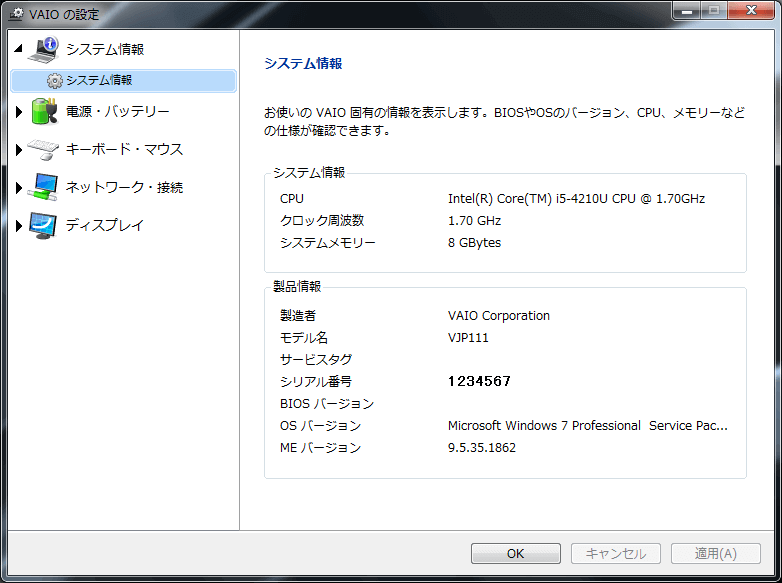Click the gear icon beside システム情報 subitem
This screenshot has width=782, height=583.
point(54,80)
